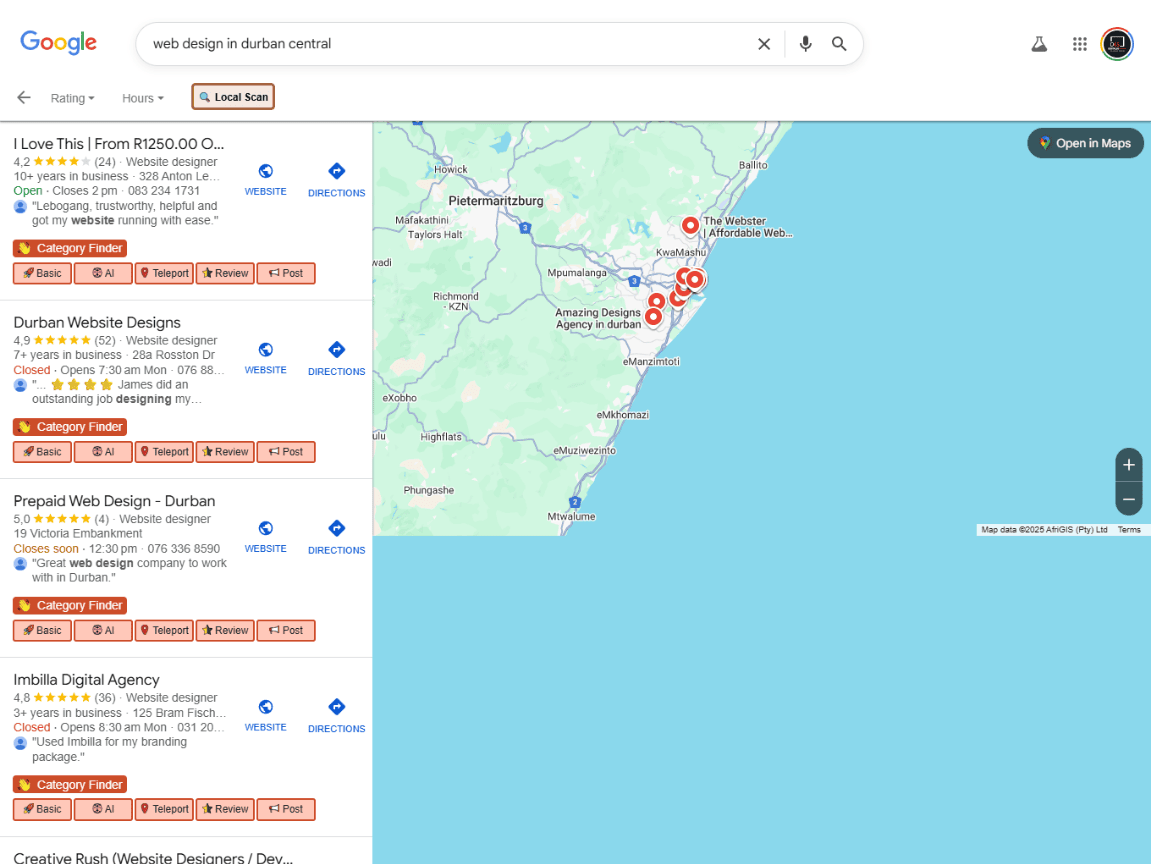The height and width of the screenshot is (864, 1151).
Task: Run Basic audit for Imbilla Digital Agency
Action: click(43, 809)
